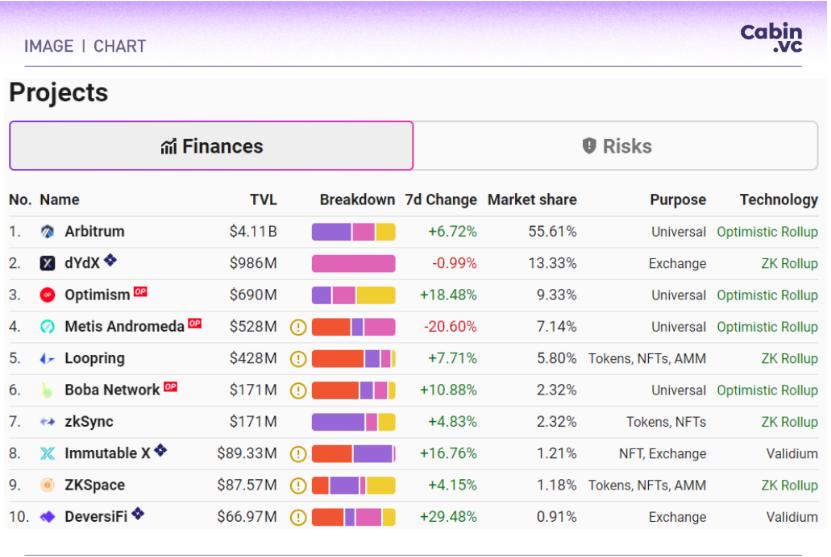Open the ZKSpace project link
Screen dimensions: 831x557
point(94,486)
